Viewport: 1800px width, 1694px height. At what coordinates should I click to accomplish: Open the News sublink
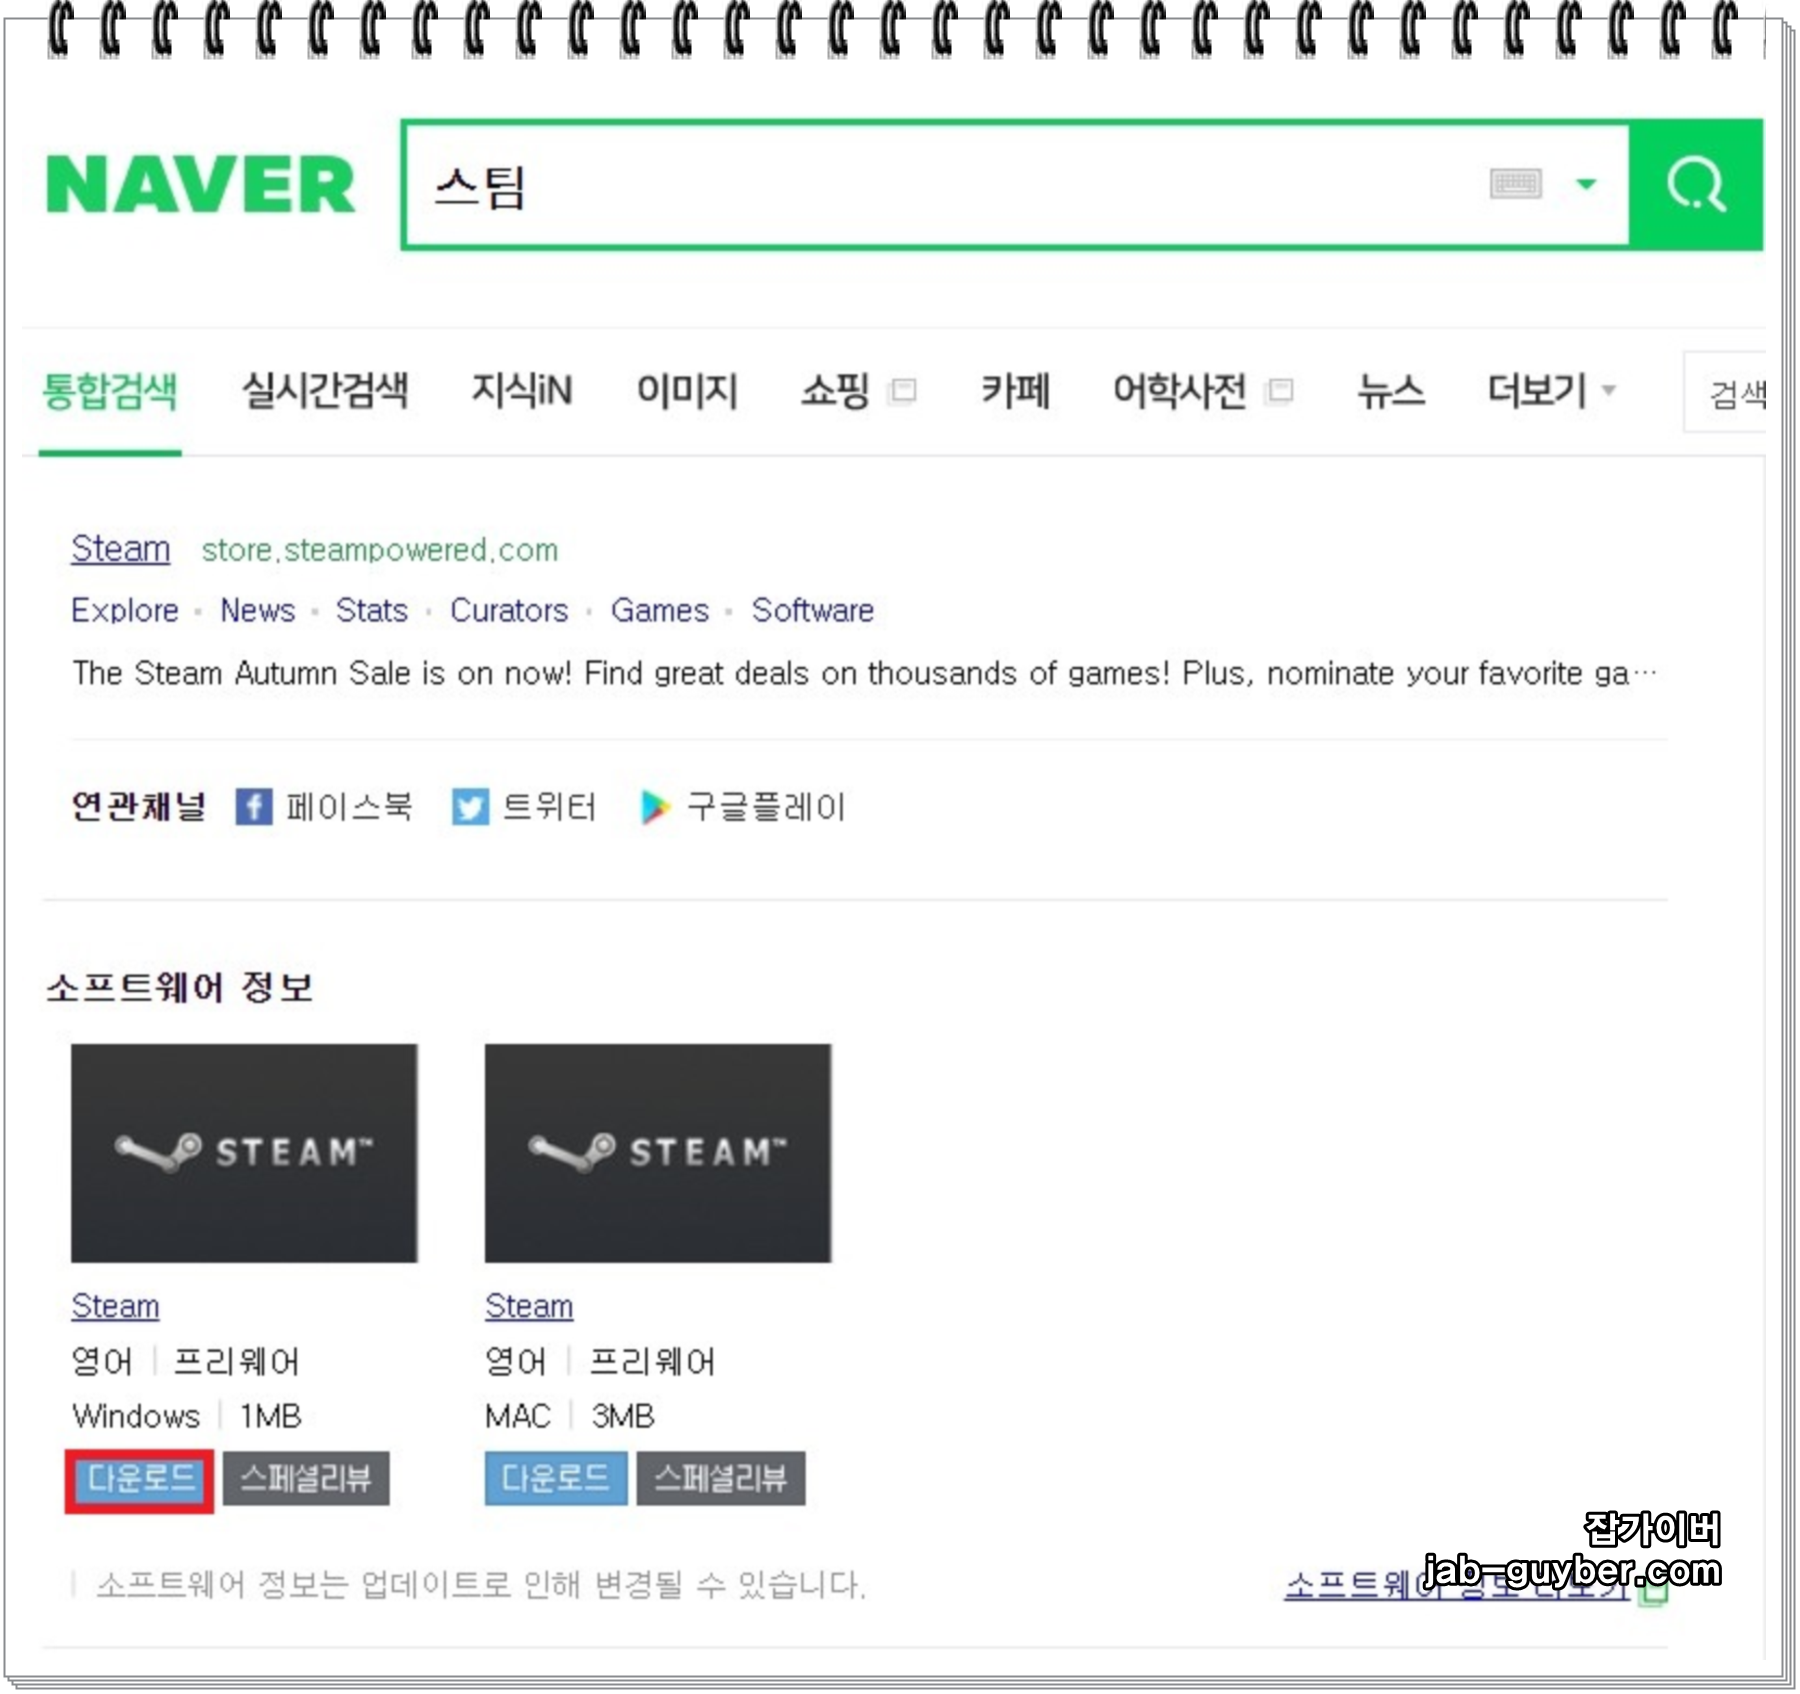258,610
